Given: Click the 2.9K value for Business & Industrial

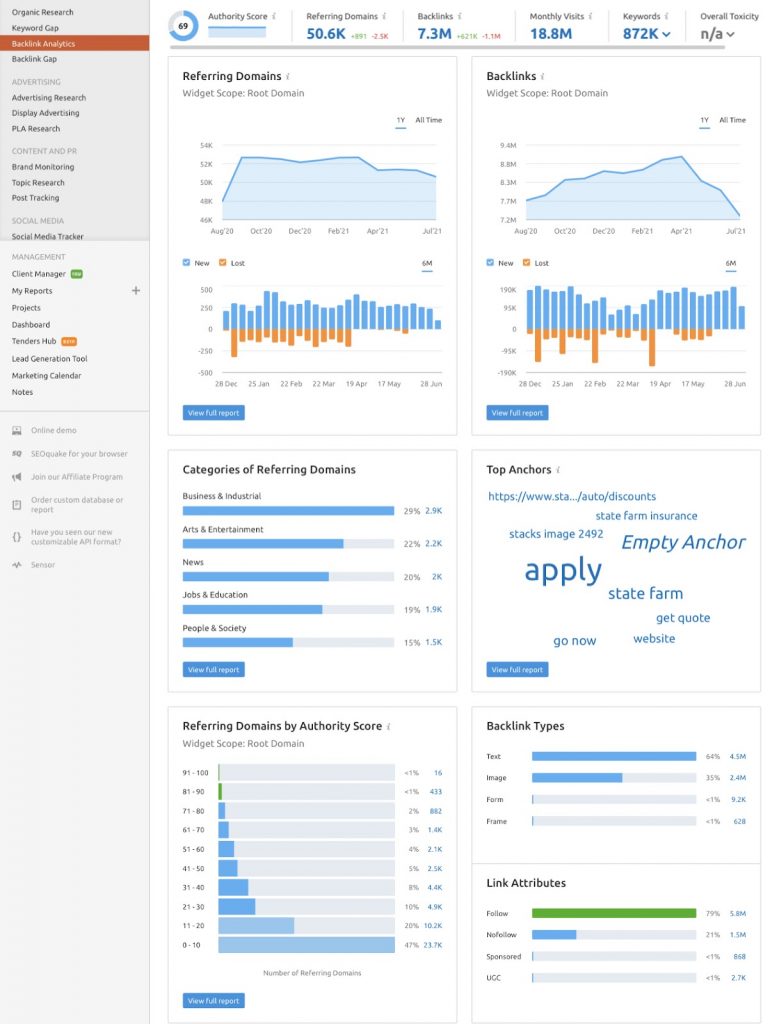Looking at the screenshot, I should pos(434,511).
